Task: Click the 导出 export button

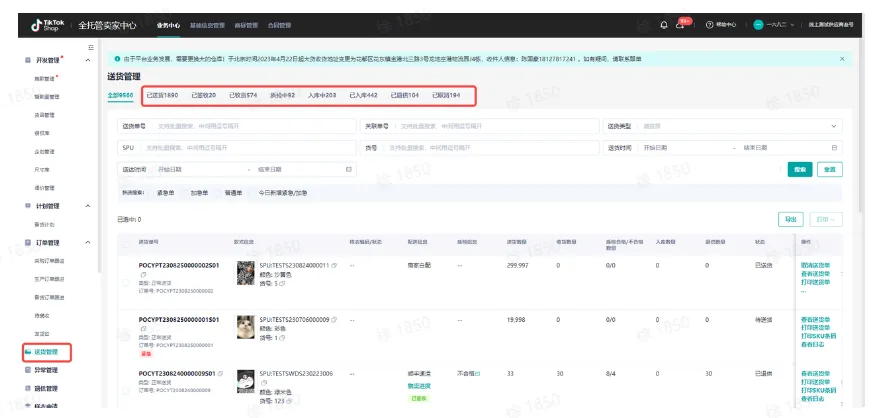Action: [791, 219]
